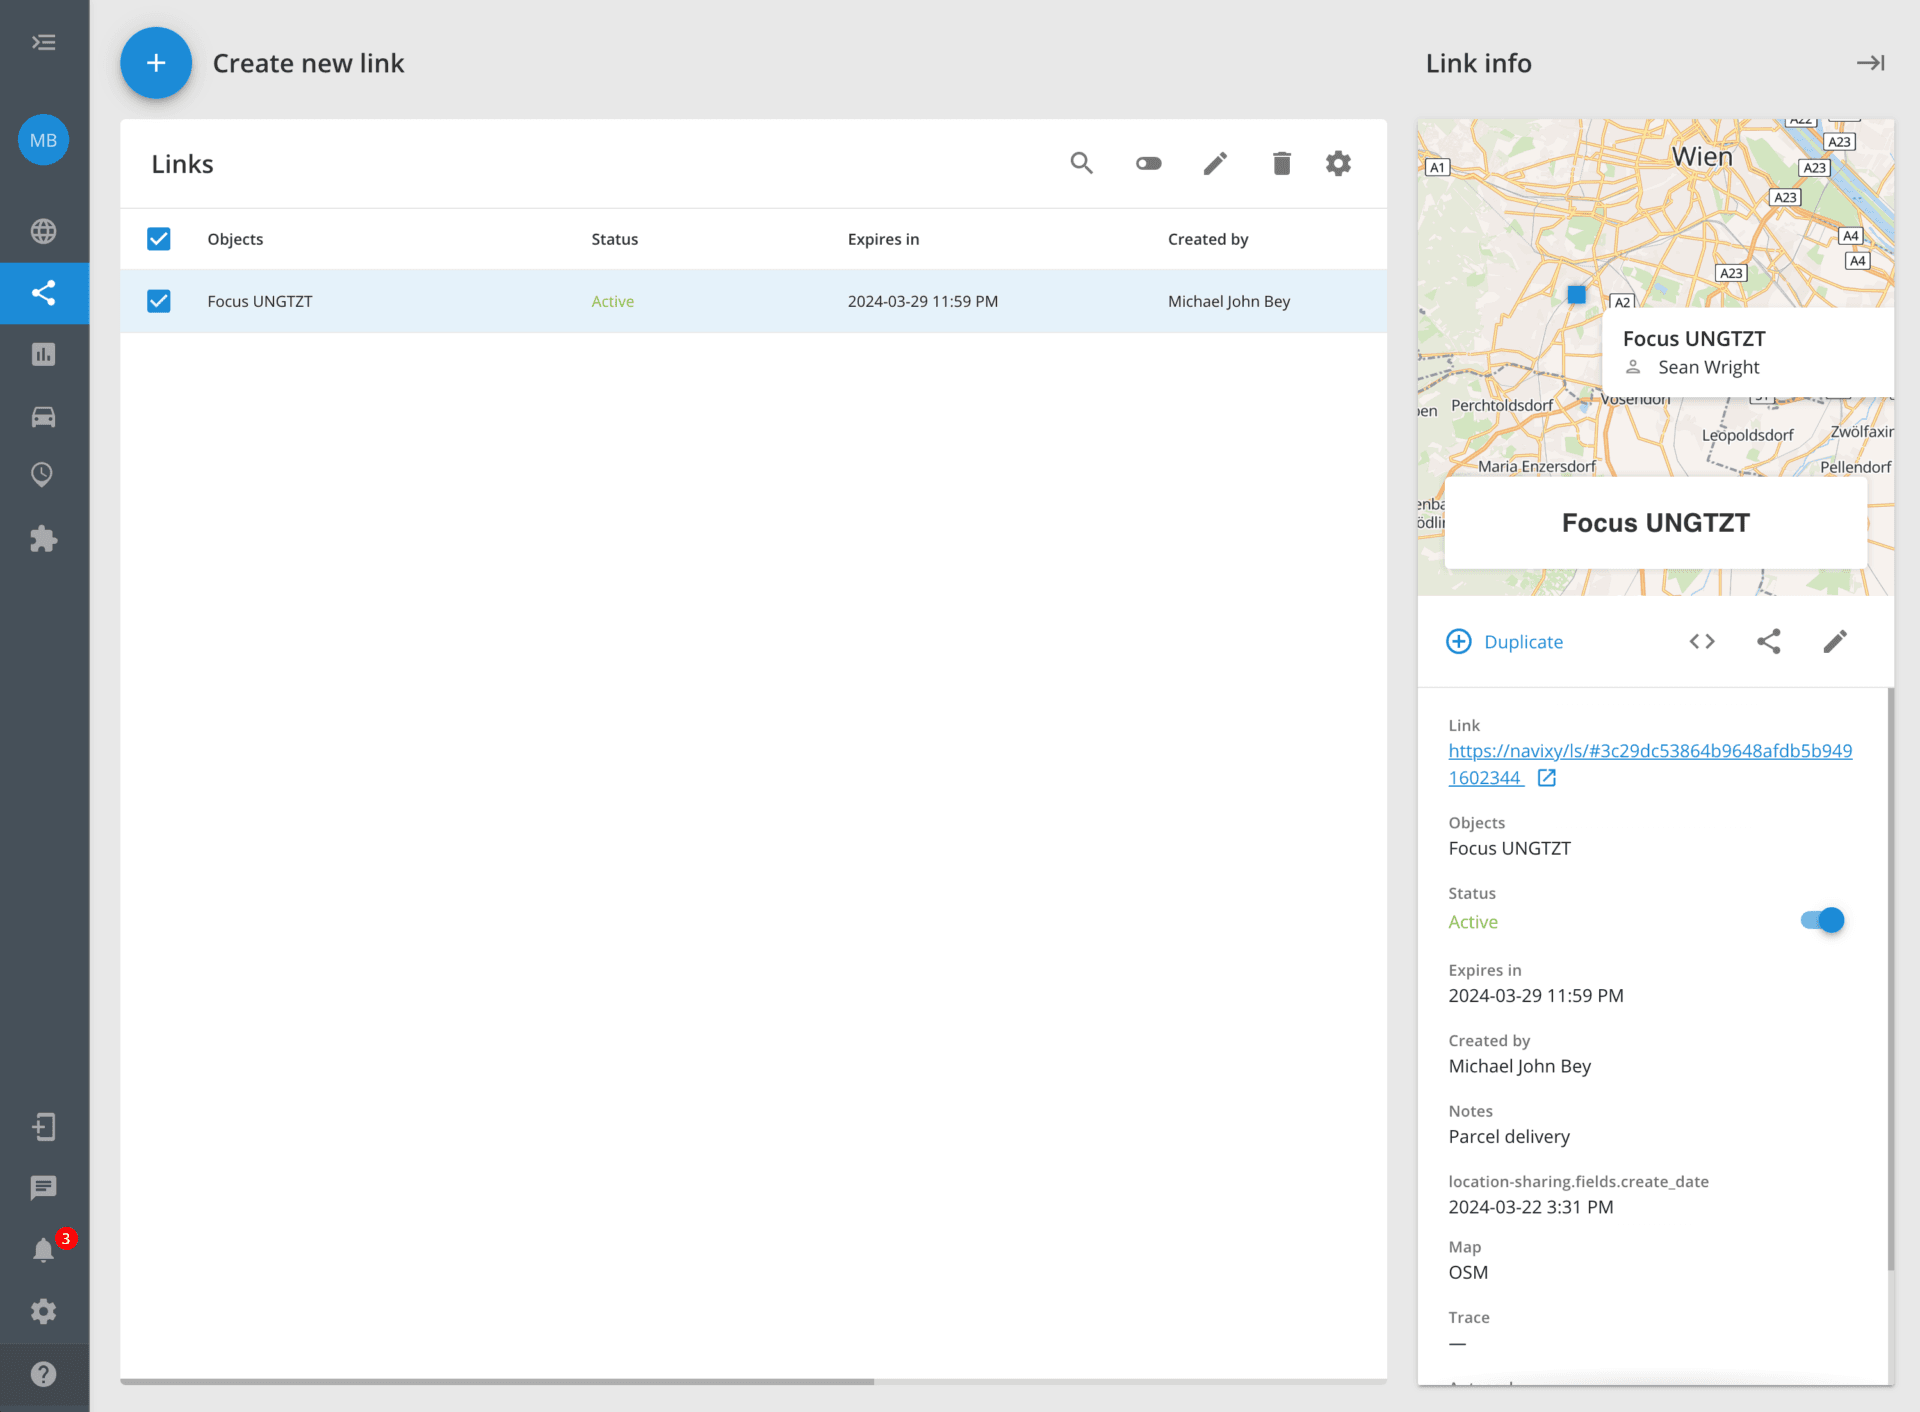Screen dimensions: 1920x1412
Task: Click the green Active status cell
Action: 612,301
